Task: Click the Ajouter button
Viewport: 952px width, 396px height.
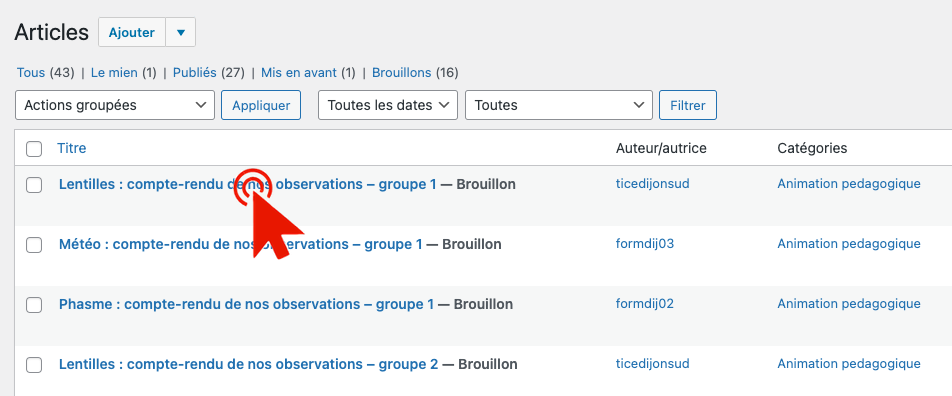Action: [x=132, y=32]
